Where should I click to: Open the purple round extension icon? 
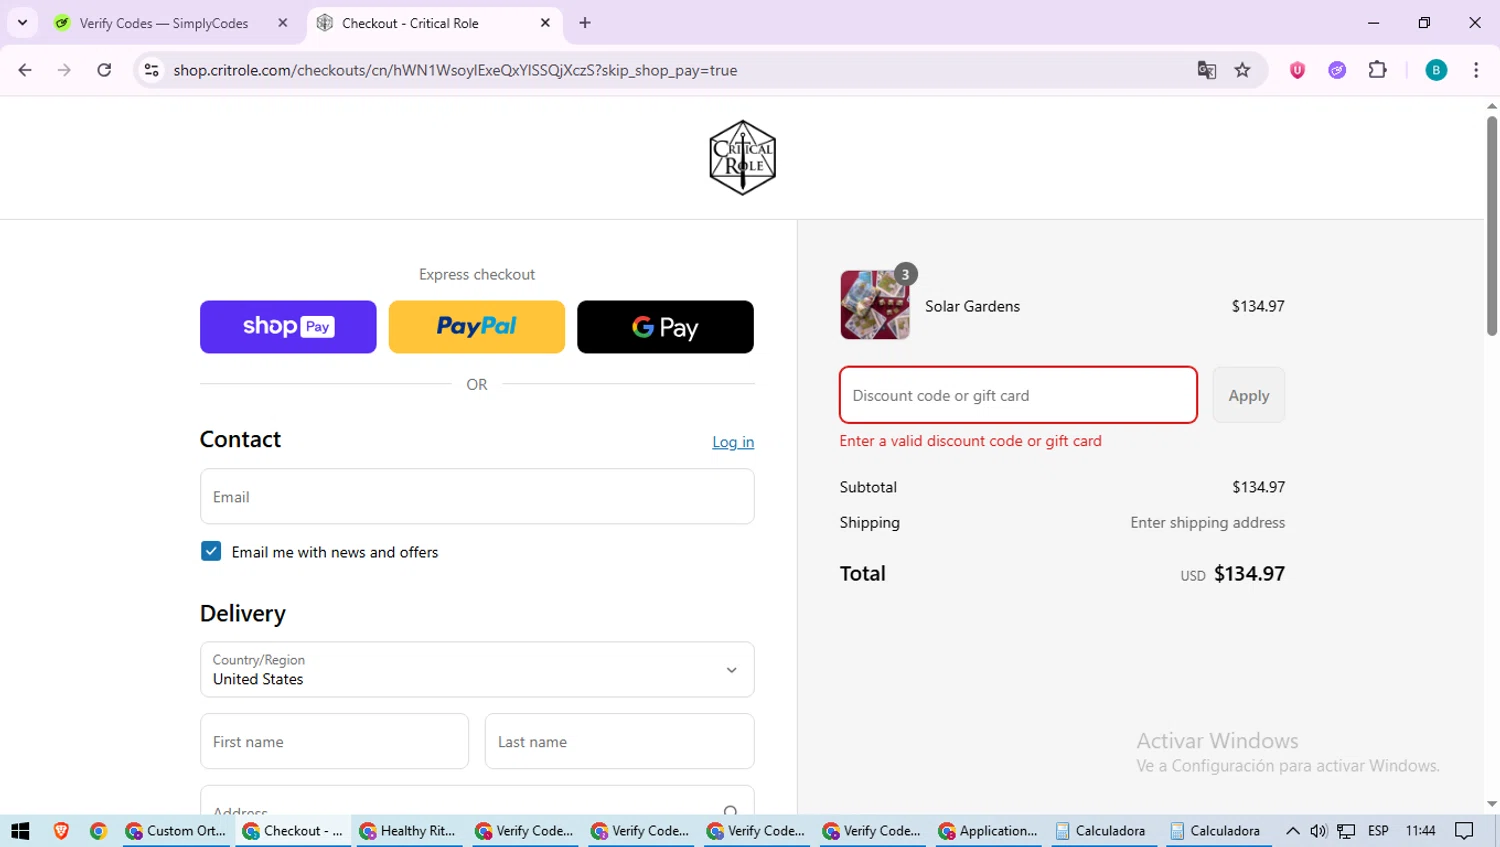1337,70
